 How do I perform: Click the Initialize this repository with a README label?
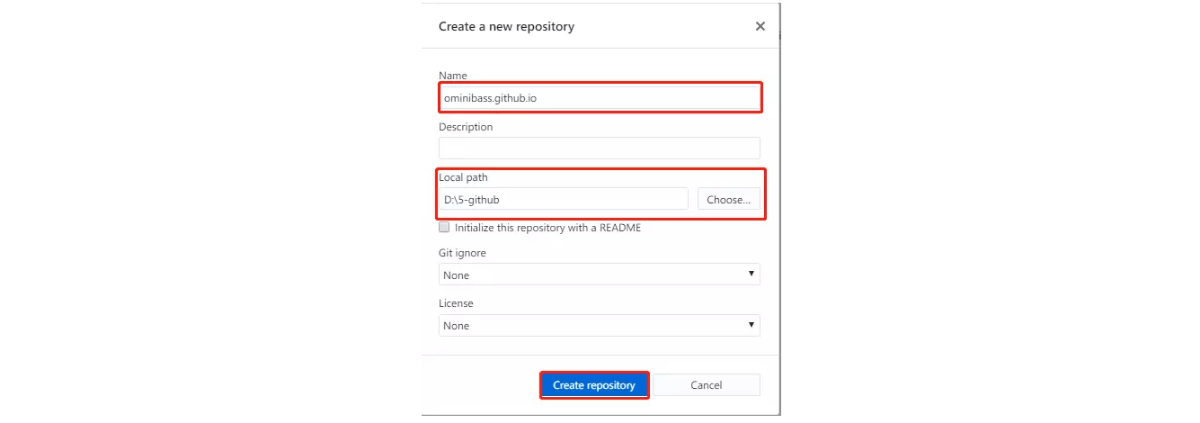(548, 227)
